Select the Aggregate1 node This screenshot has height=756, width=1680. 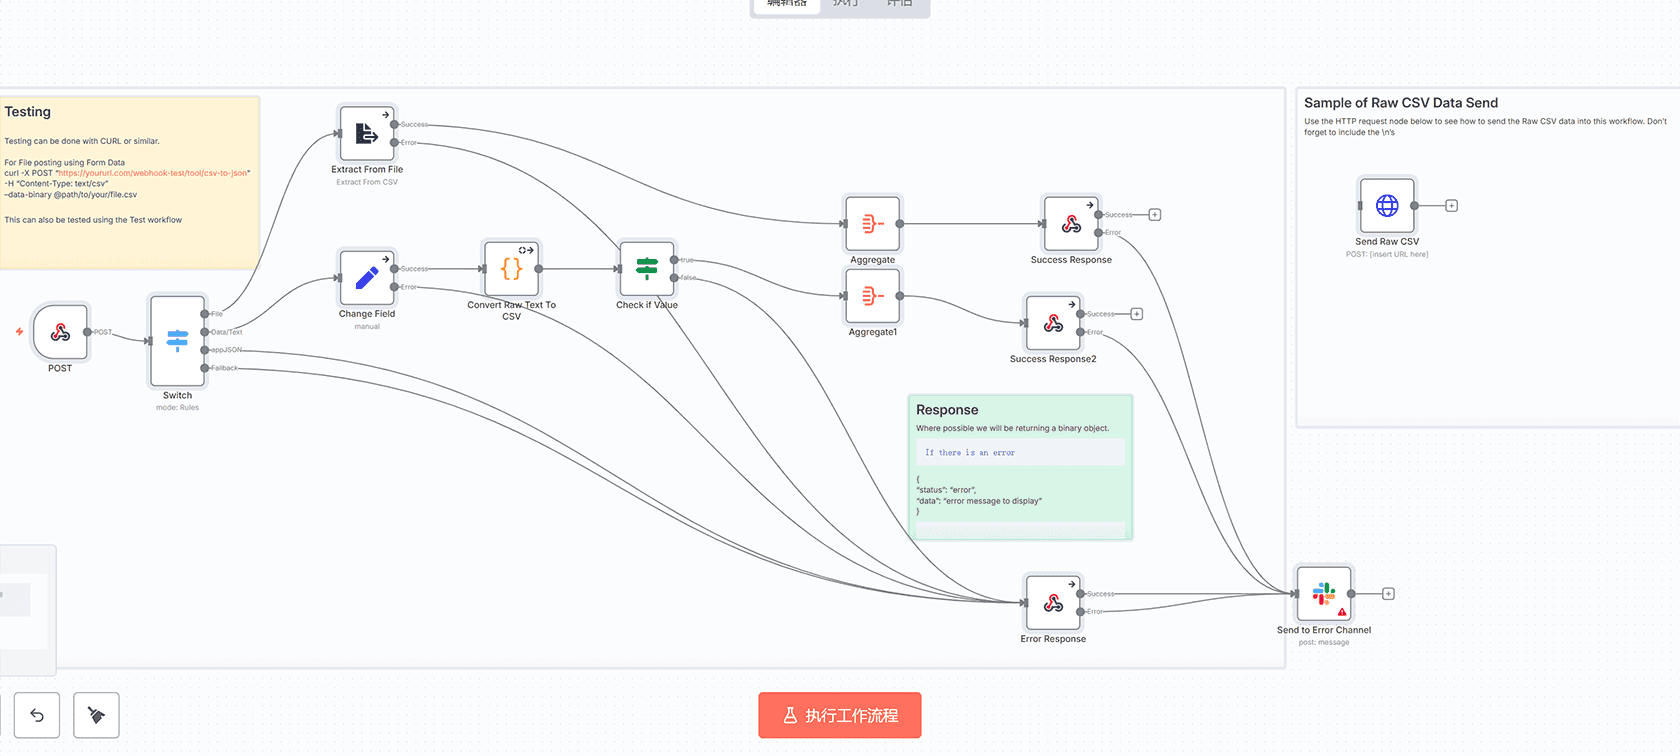pyautogui.click(x=872, y=296)
